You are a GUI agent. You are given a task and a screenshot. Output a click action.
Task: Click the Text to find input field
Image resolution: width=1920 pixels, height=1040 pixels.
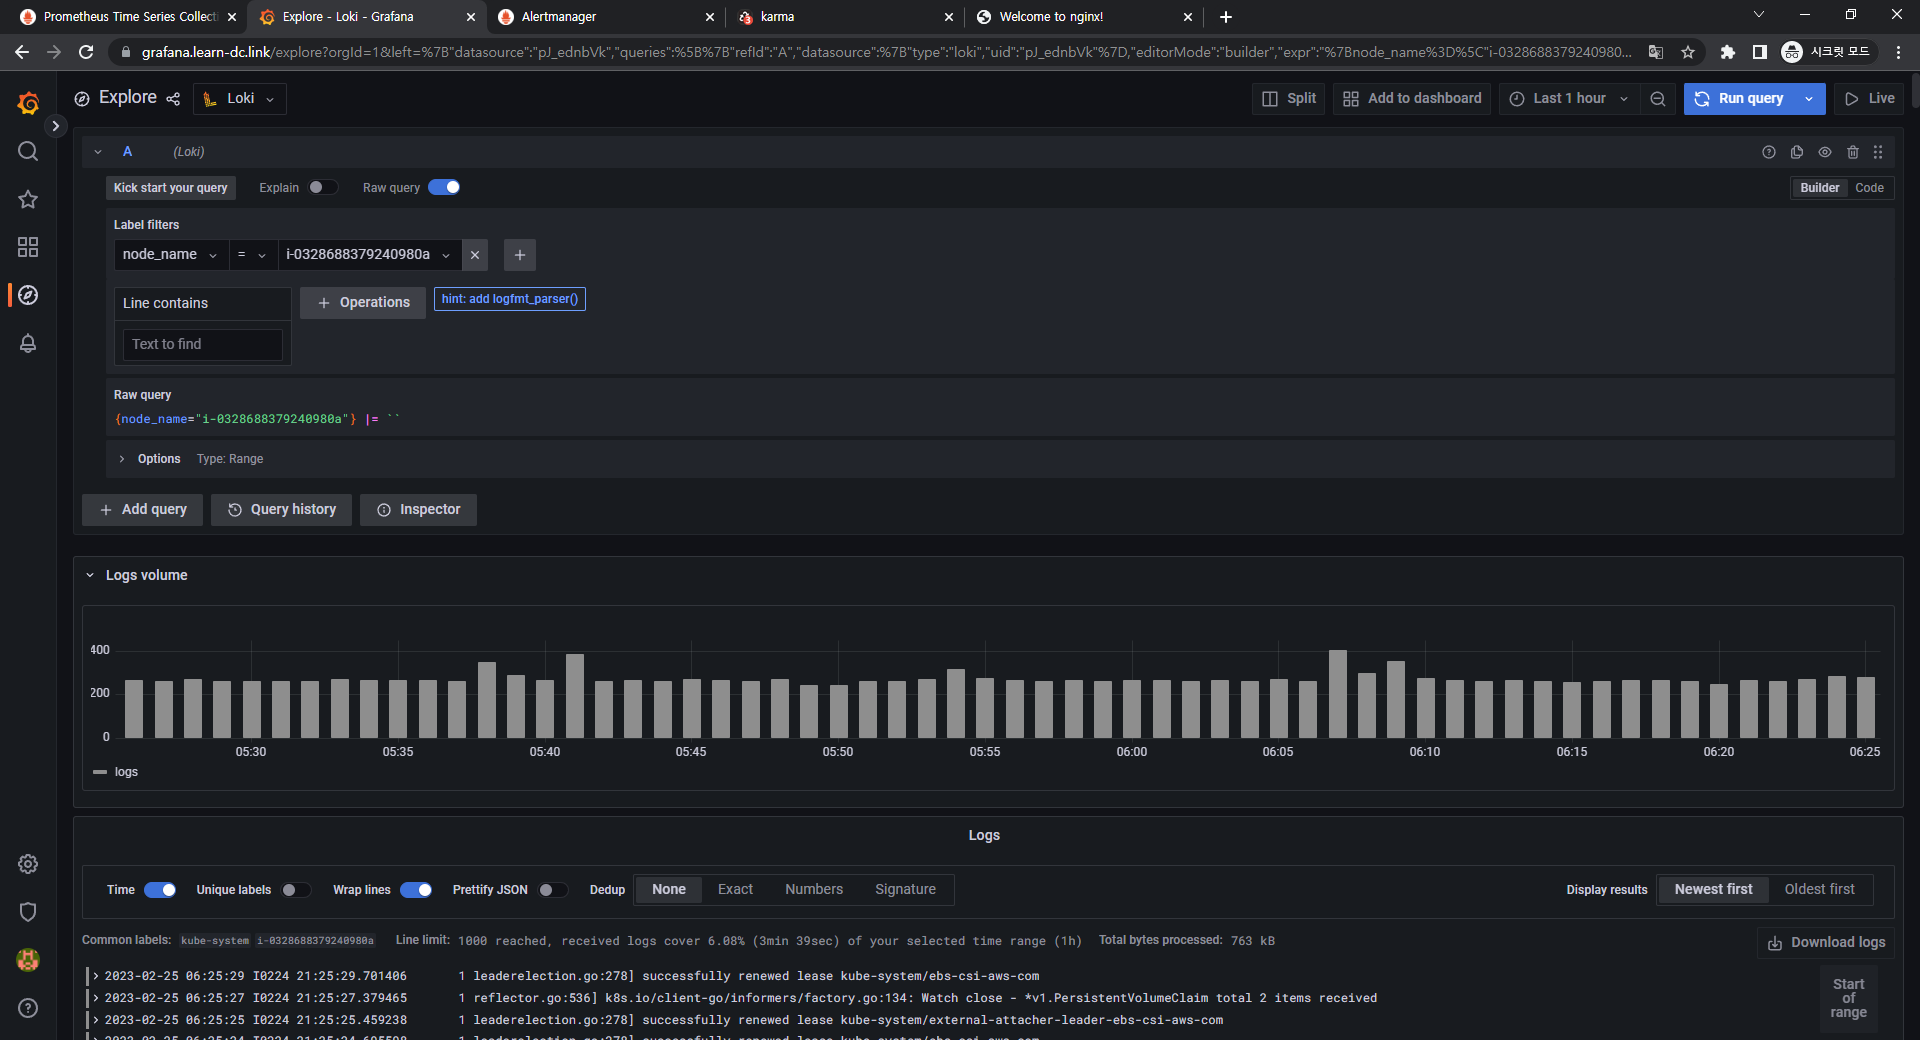point(203,344)
